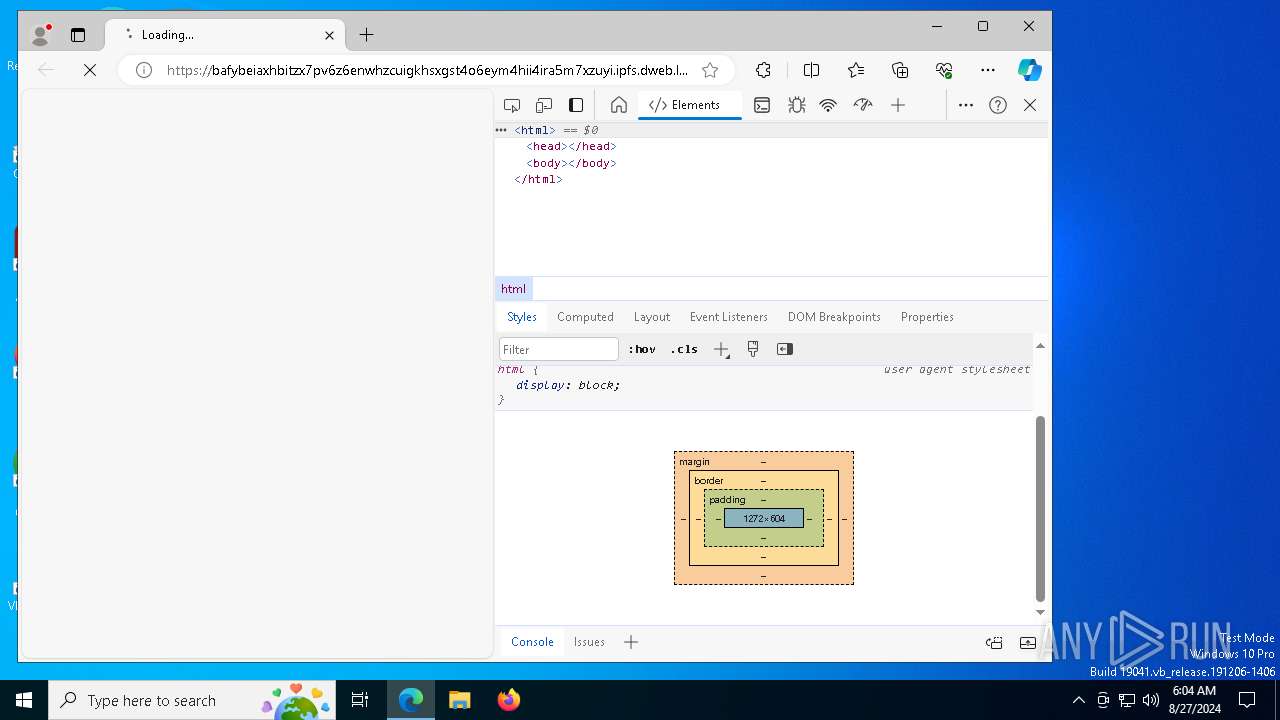Switch to the Styles tab
1280x720 pixels.
pos(522,317)
